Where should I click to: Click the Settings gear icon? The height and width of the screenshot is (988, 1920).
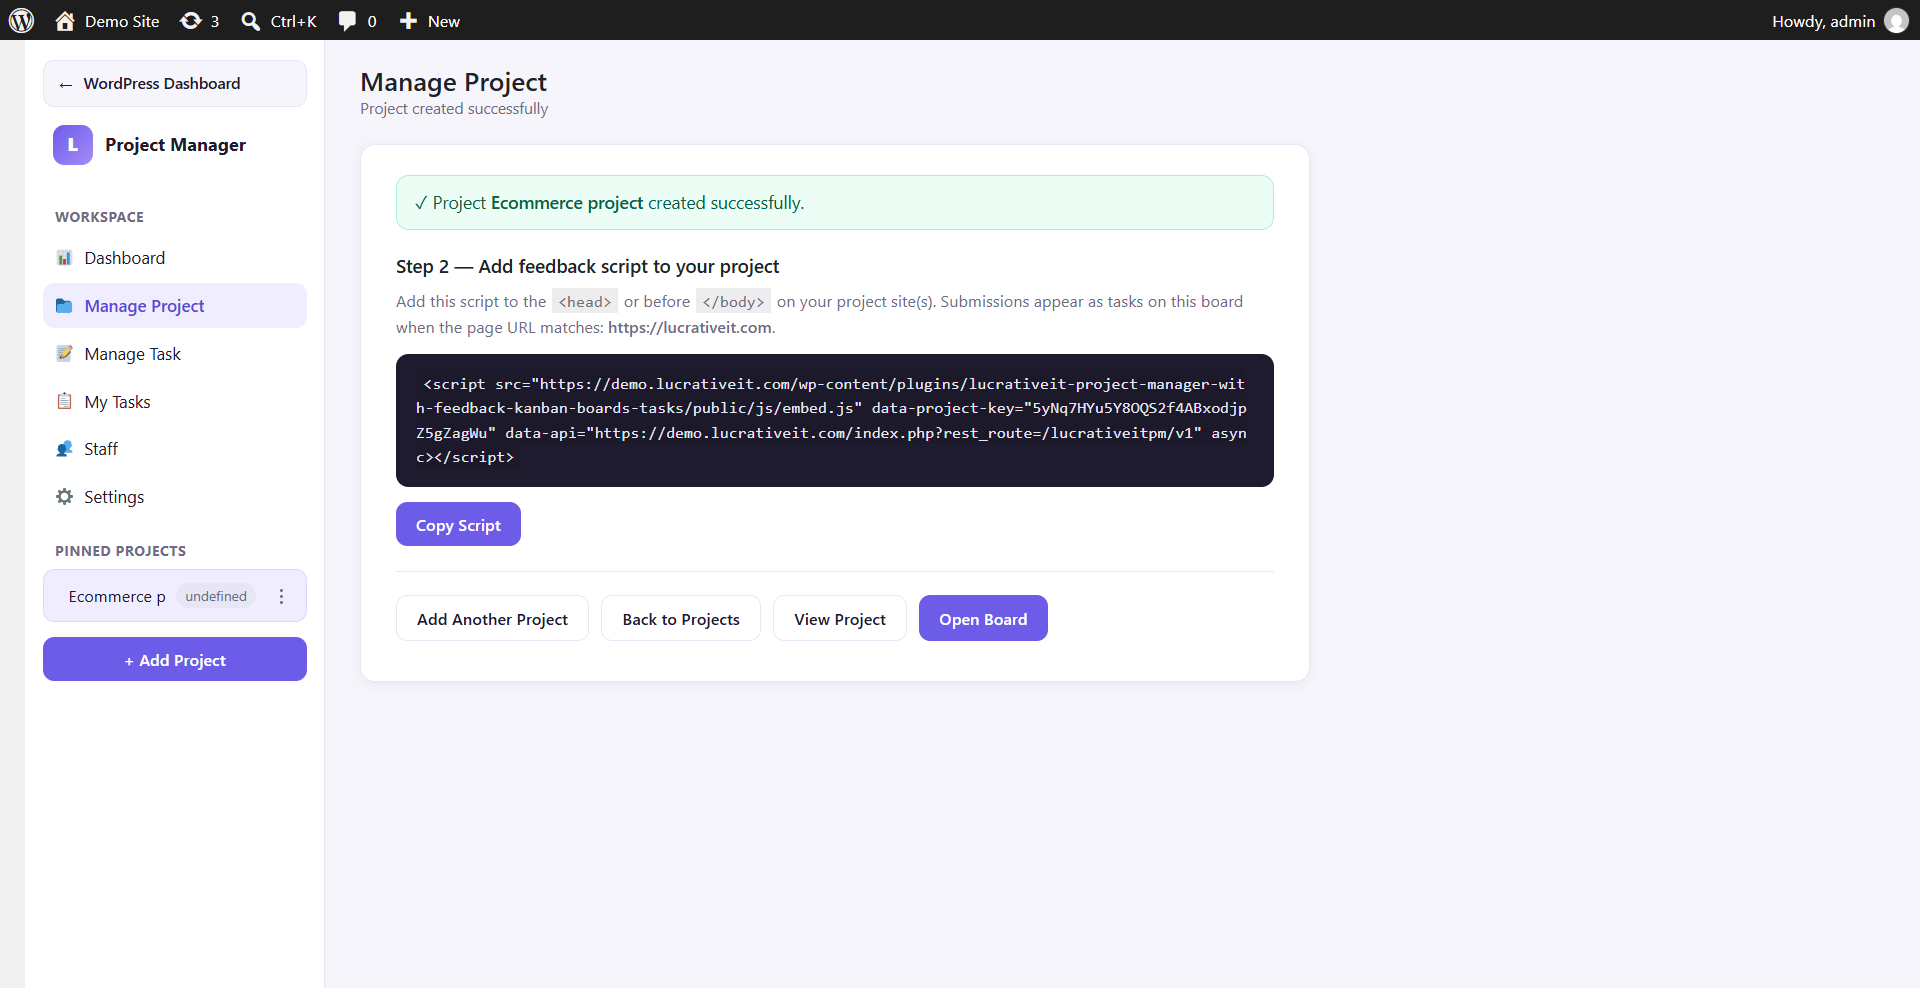click(x=64, y=497)
